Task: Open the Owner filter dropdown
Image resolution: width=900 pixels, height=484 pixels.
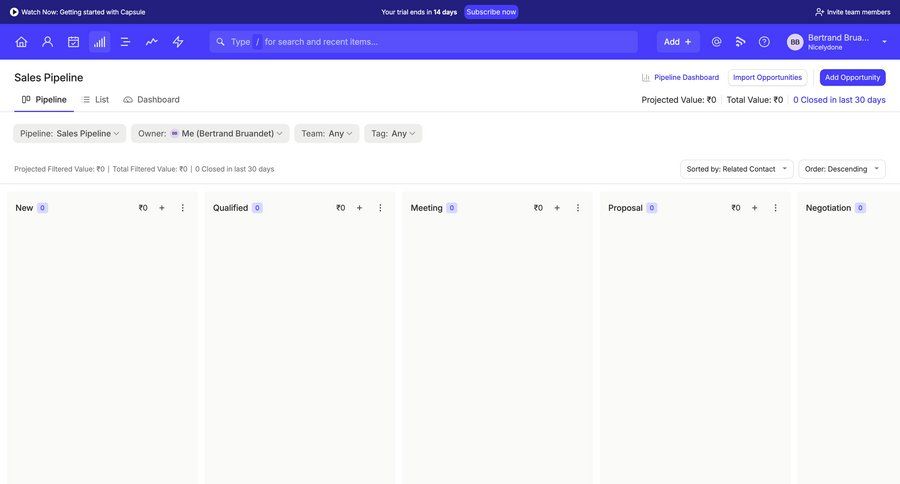Action: coord(210,133)
